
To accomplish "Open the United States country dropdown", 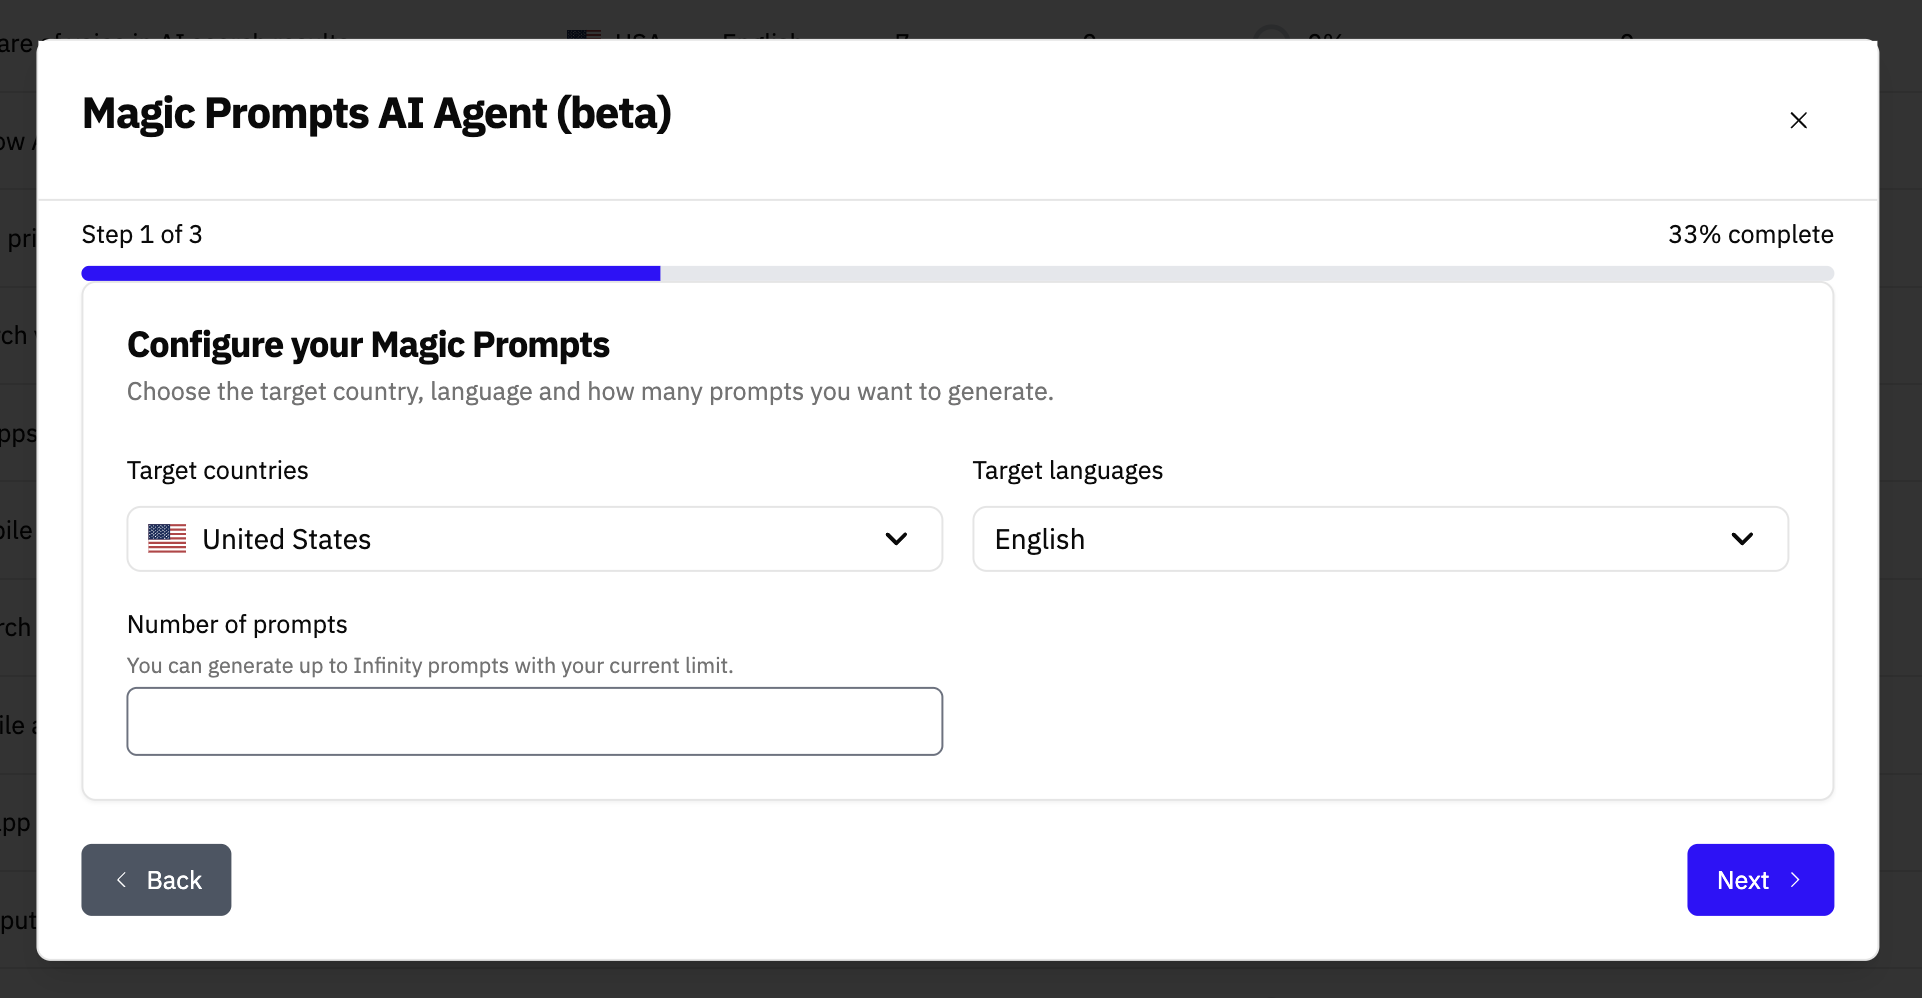I will (534, 539).
